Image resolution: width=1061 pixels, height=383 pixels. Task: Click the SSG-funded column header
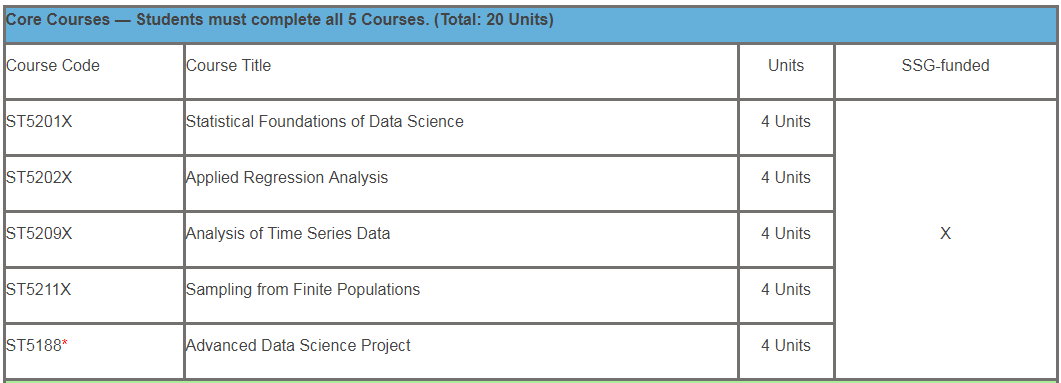tap(945, 66)
